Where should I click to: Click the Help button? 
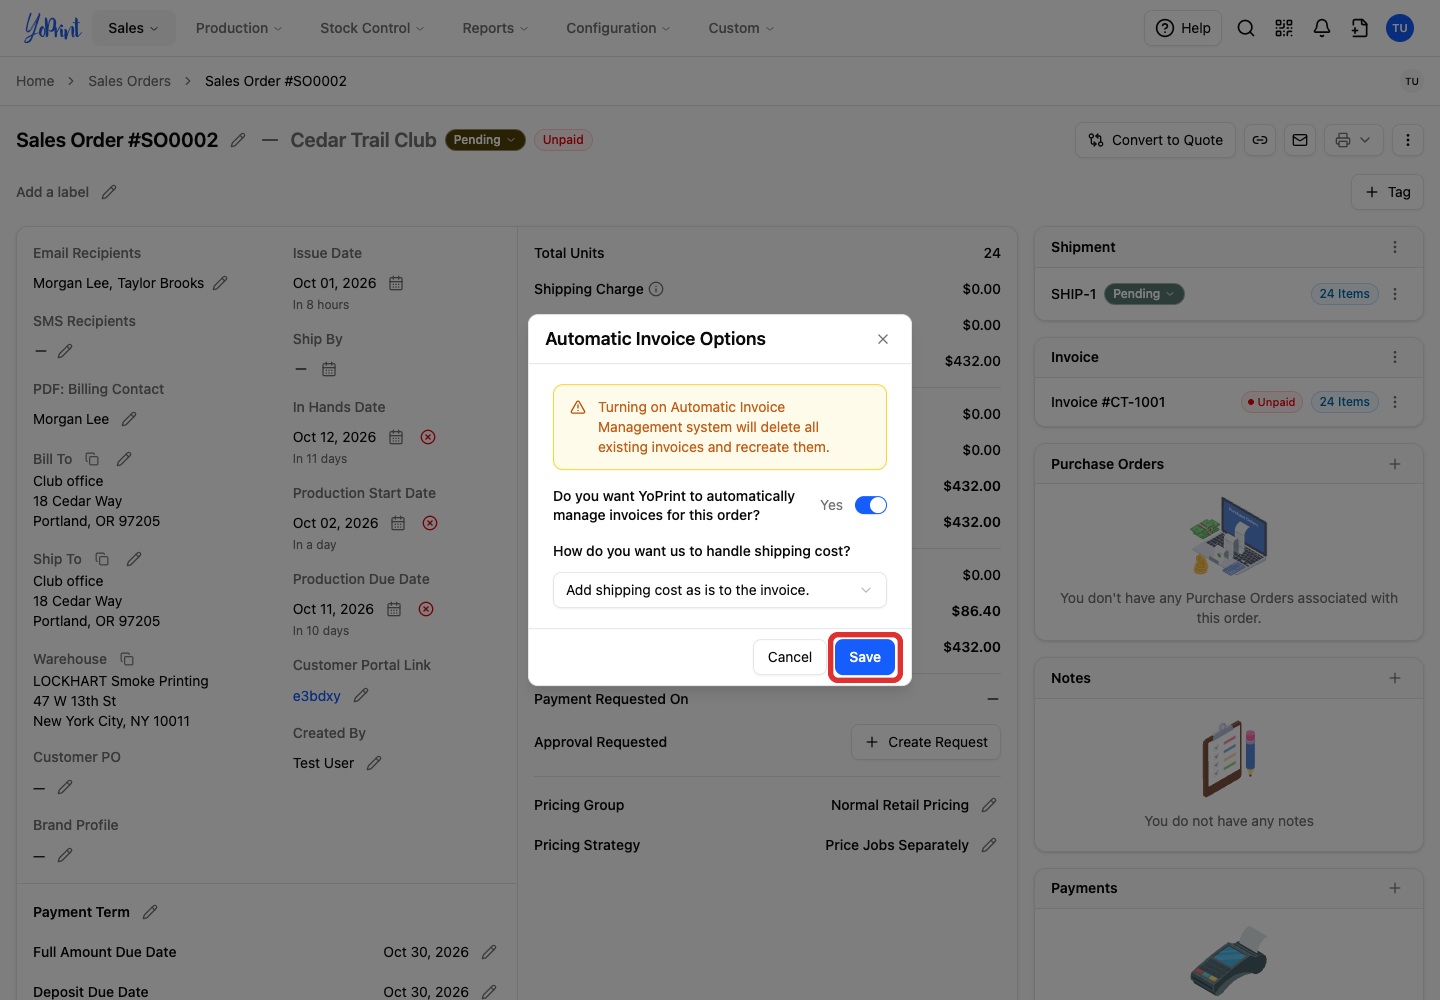click(1183, 28)
